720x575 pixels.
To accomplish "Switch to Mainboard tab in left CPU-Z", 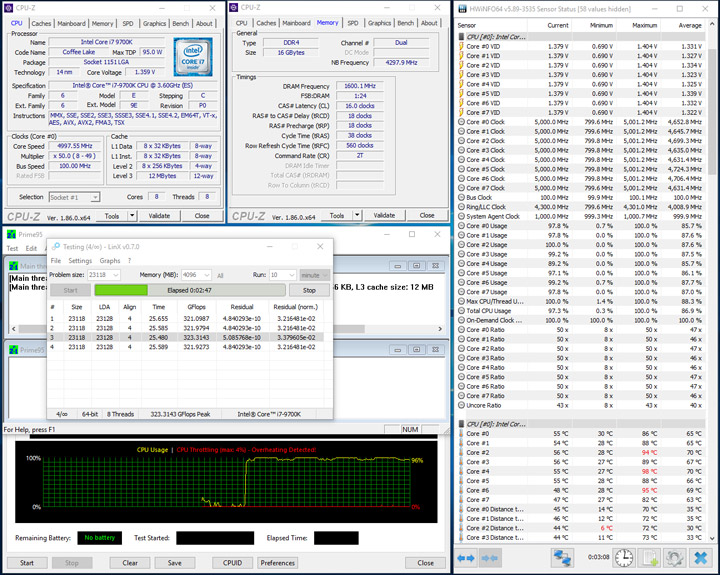I will tap(71, 23).
